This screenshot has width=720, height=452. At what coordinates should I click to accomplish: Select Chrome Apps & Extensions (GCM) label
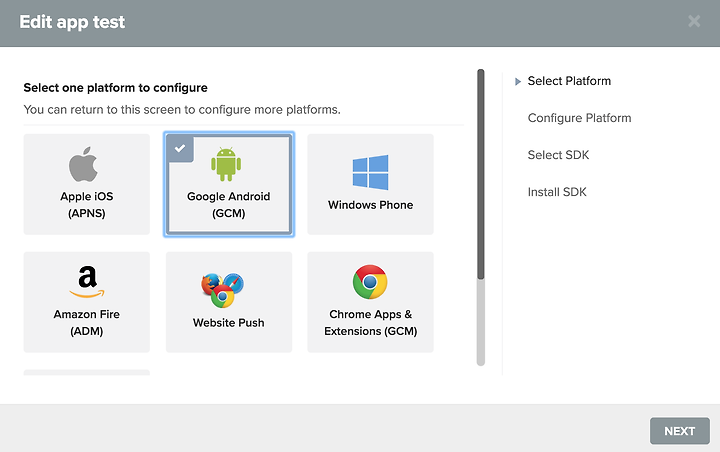tap(371, 322)
